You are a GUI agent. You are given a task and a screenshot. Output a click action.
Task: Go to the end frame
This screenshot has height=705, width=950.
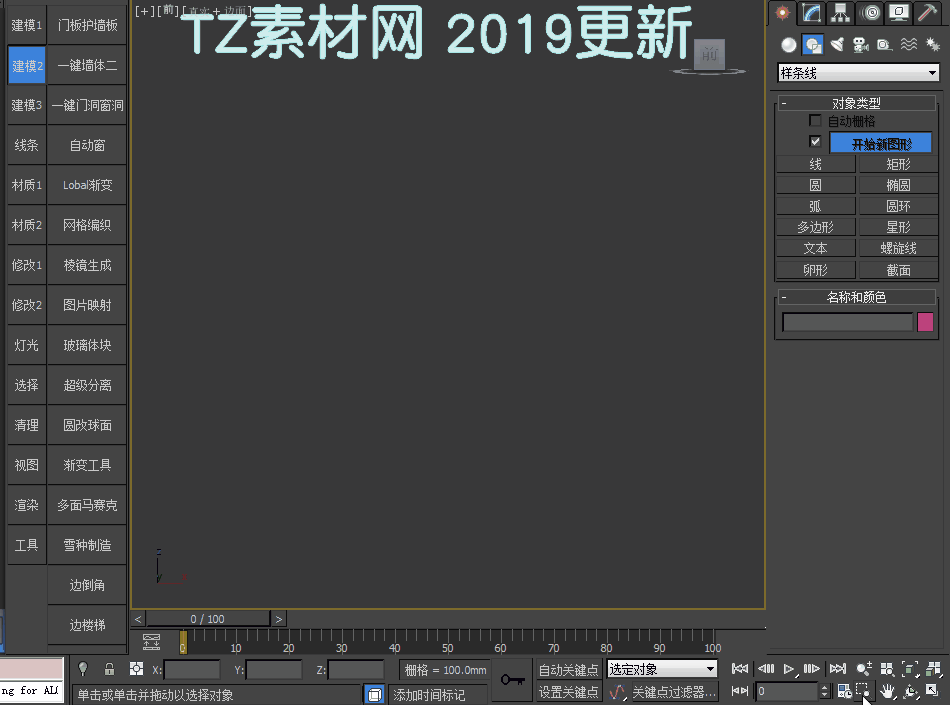pyautogui.click(x=837, y=669)
